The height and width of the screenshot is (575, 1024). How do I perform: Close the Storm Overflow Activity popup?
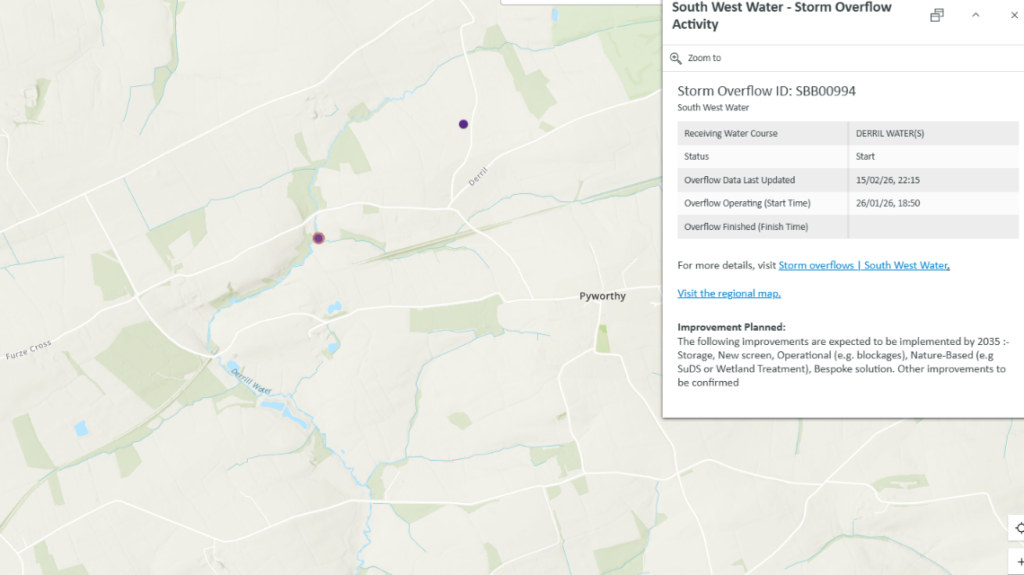pos(1013,15)
